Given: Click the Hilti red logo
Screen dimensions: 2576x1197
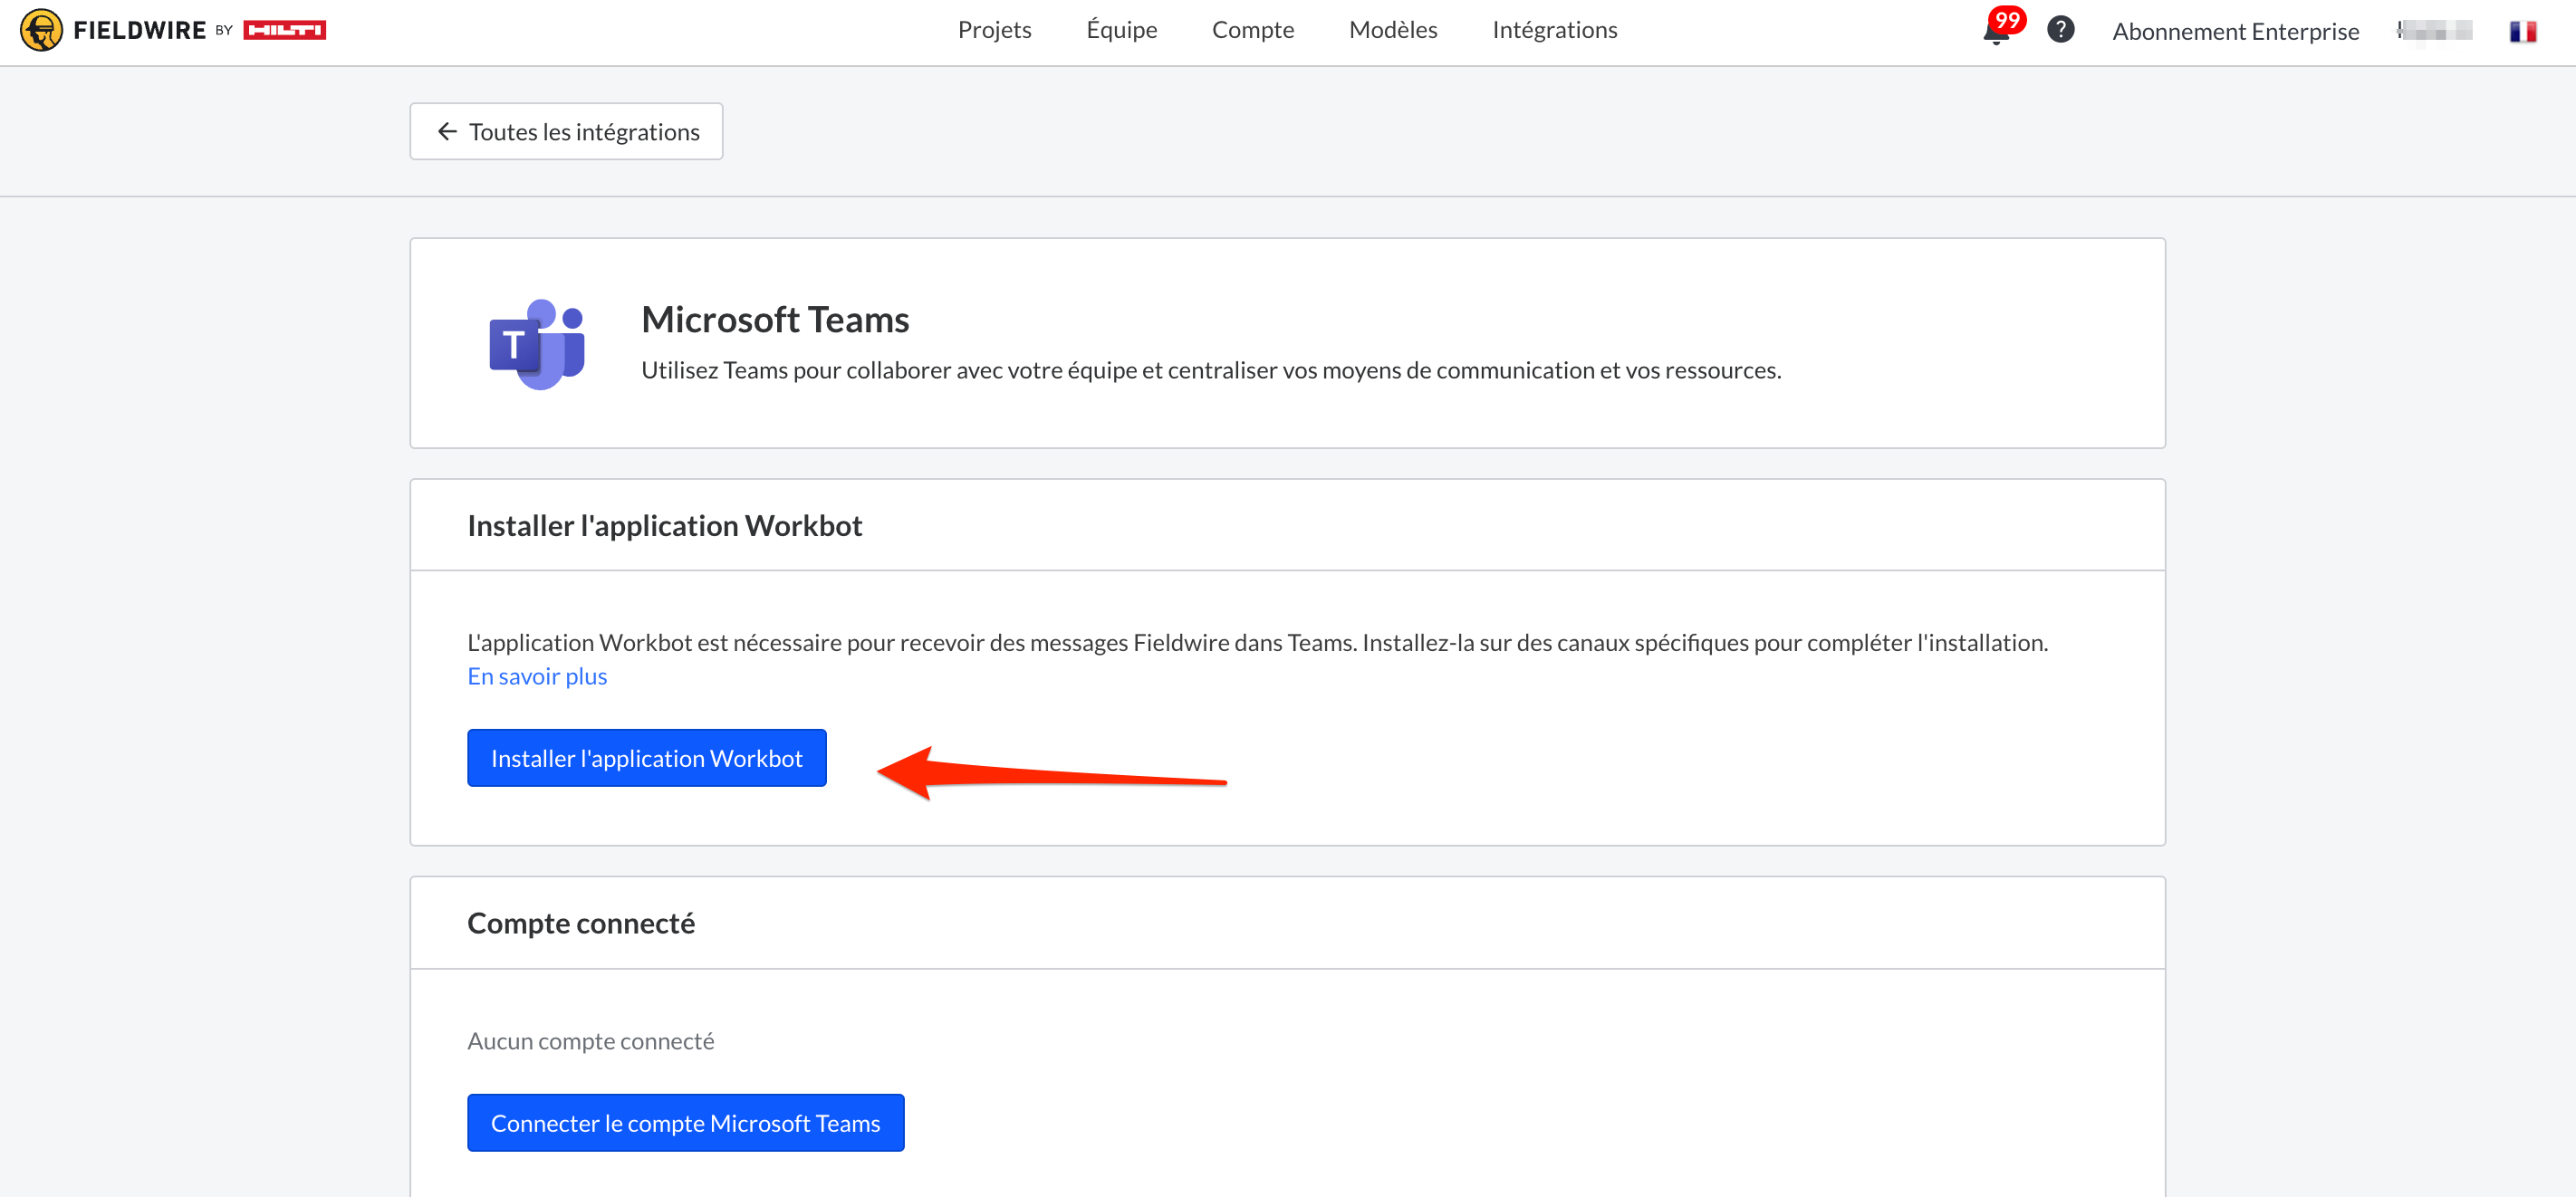Looking at the screenshot, I should tap(284, 30).
